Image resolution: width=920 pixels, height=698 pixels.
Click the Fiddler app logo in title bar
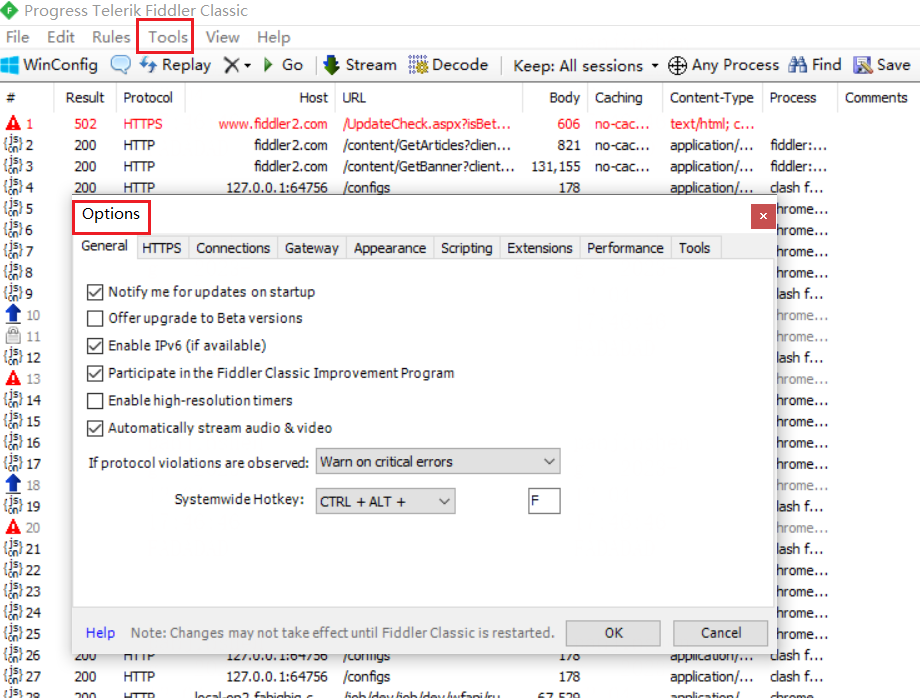click(x=9, y=11)
